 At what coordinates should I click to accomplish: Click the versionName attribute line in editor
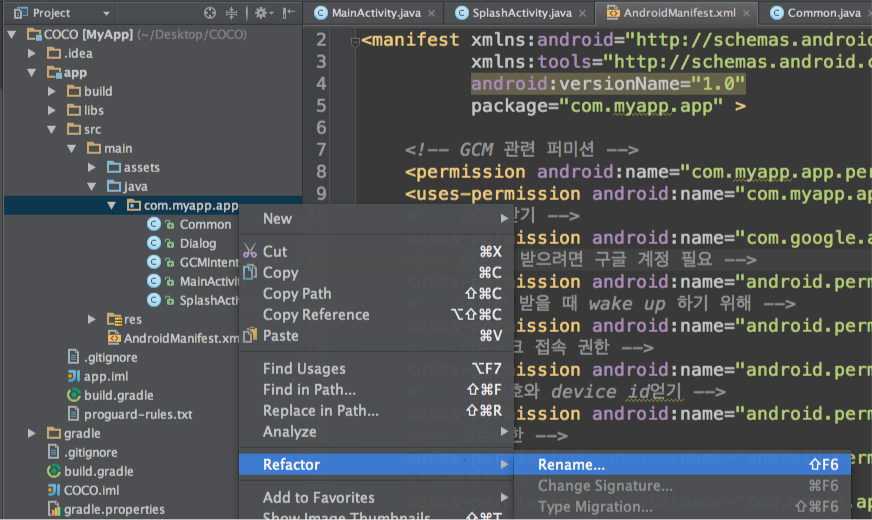(607, 84)
